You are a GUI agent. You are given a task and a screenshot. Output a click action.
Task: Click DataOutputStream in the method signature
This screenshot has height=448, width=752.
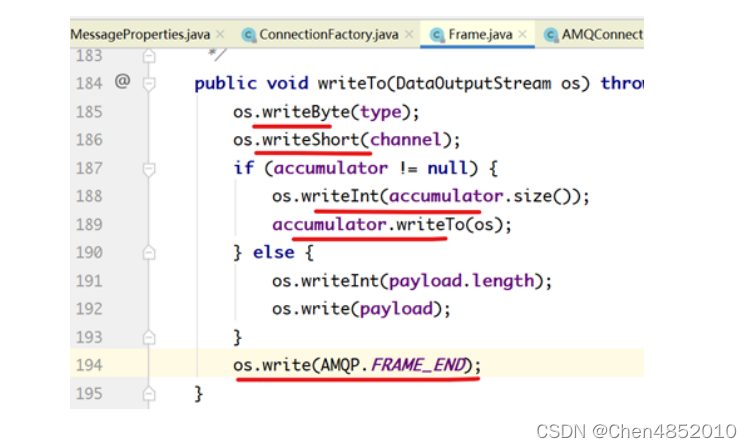click(473, 84)
